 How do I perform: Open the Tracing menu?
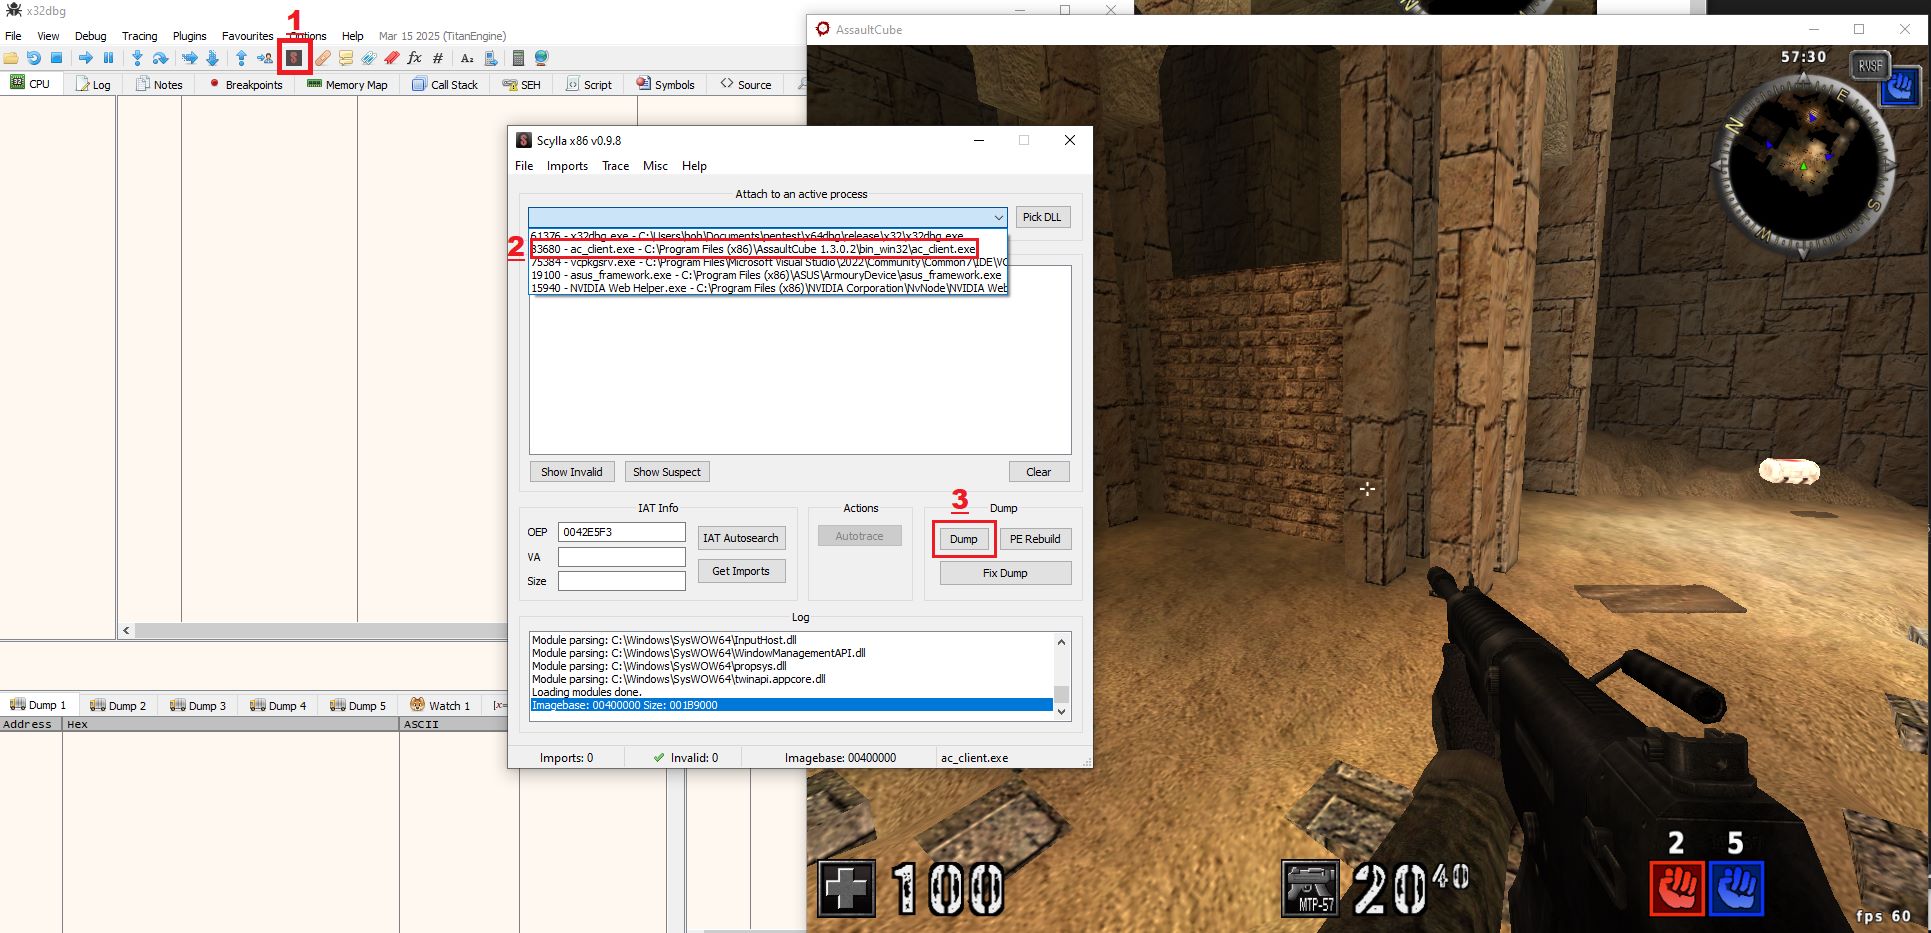[140, 35]
